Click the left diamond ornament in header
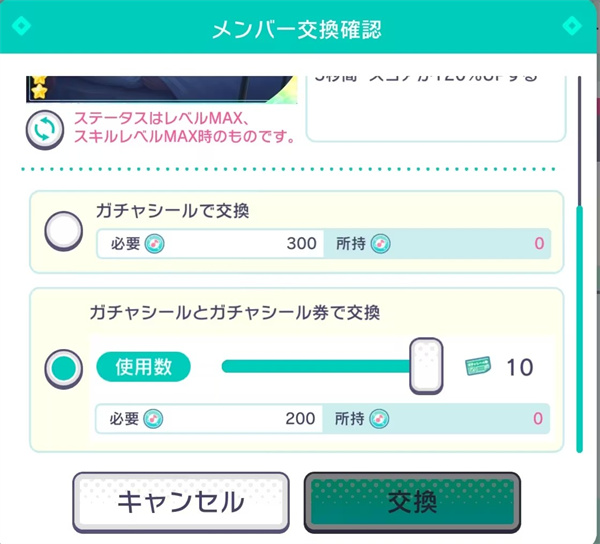Viewport: 600px width, 544px height. (22, 26)
